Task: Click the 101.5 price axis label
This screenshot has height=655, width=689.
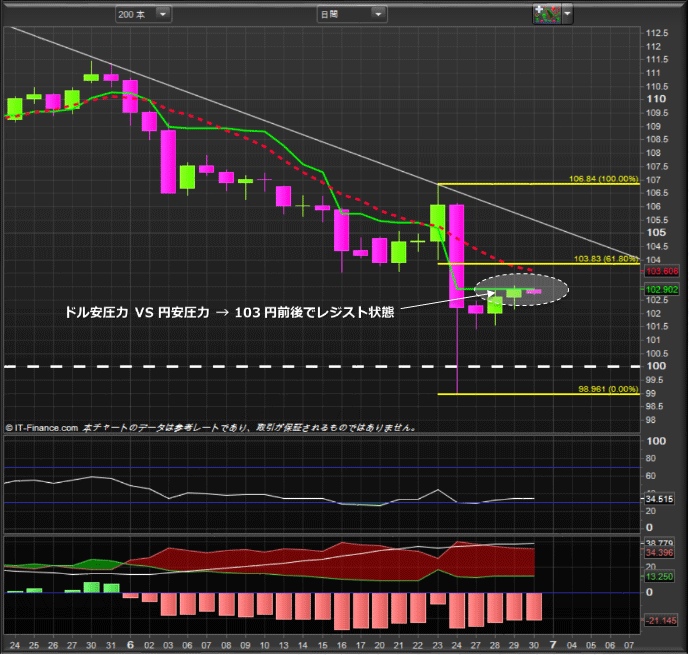Action: 657,326
